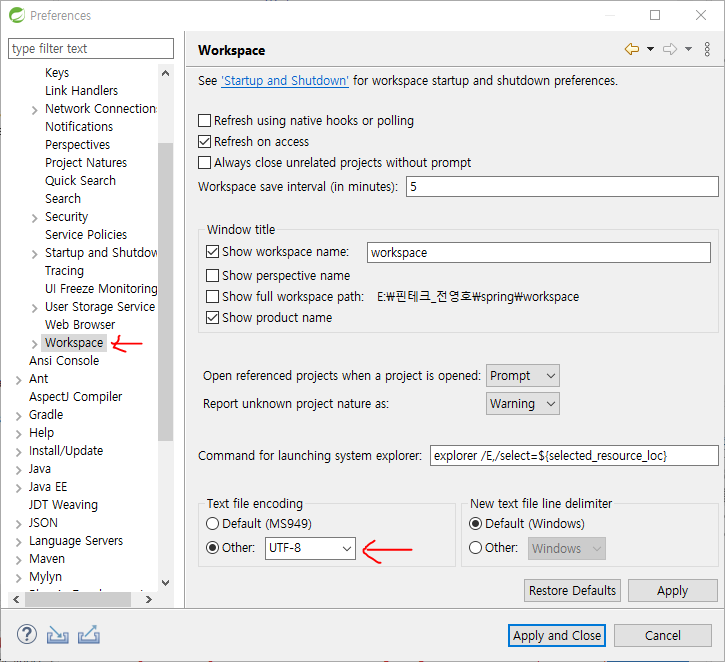The height and width of the screenshot is (662, 725).
Task: Click the forward navigation arrow icon
Action: click(670, 49)
